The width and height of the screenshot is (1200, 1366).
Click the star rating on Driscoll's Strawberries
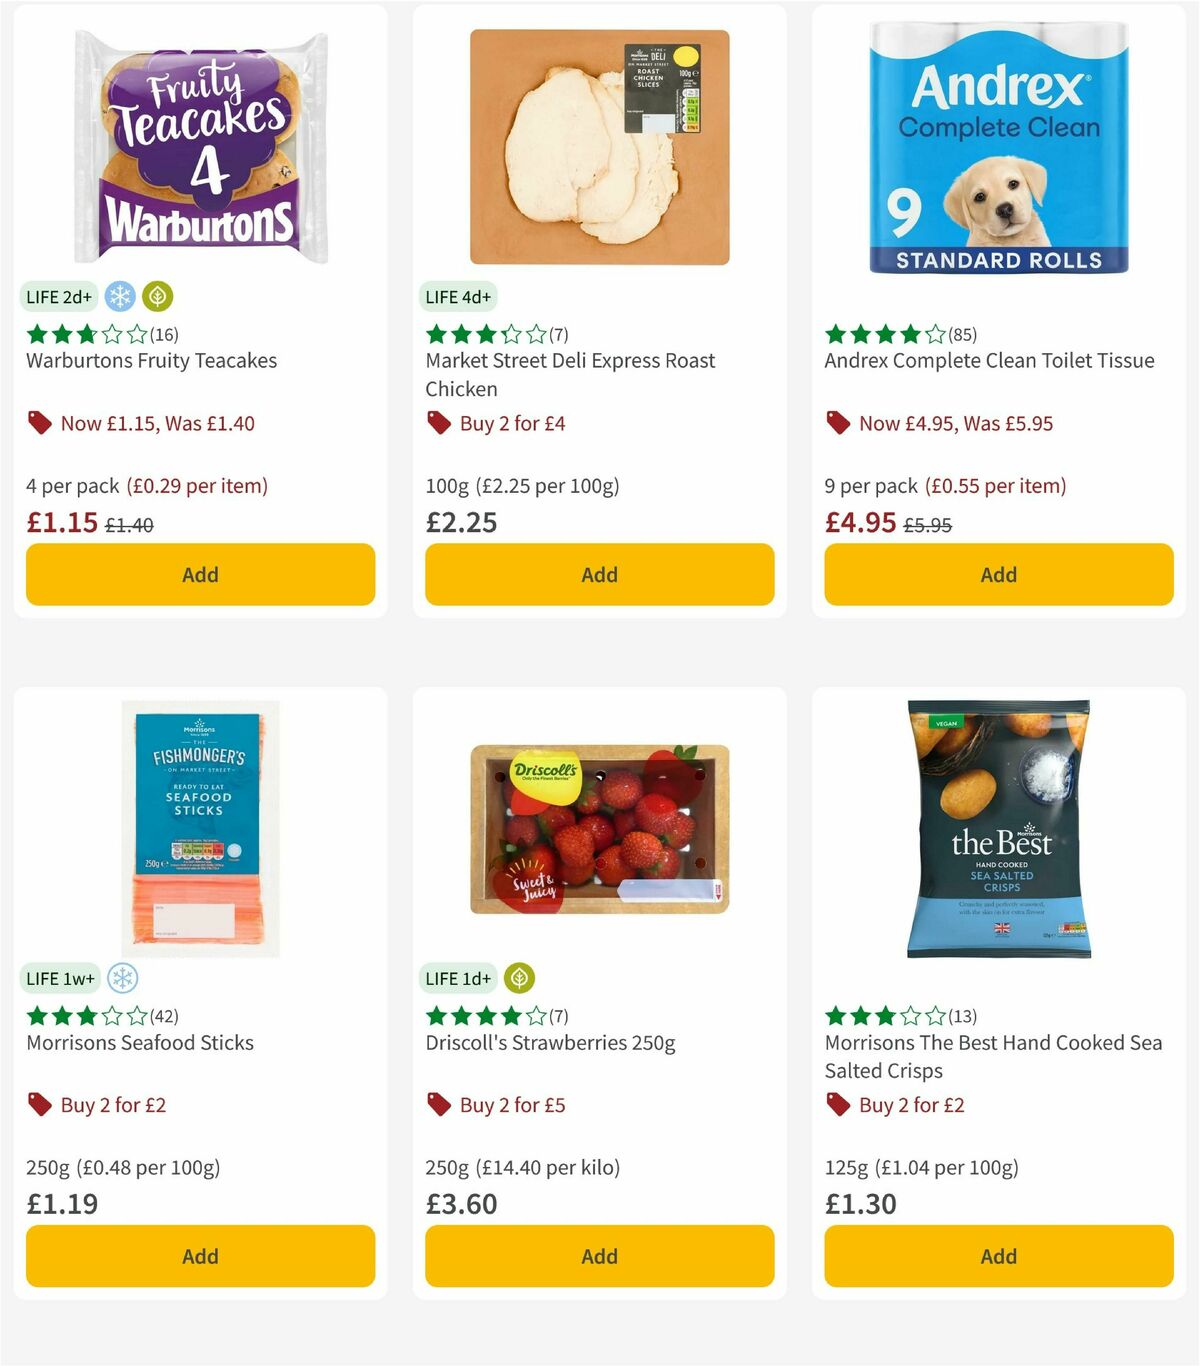pos(478,1016)
